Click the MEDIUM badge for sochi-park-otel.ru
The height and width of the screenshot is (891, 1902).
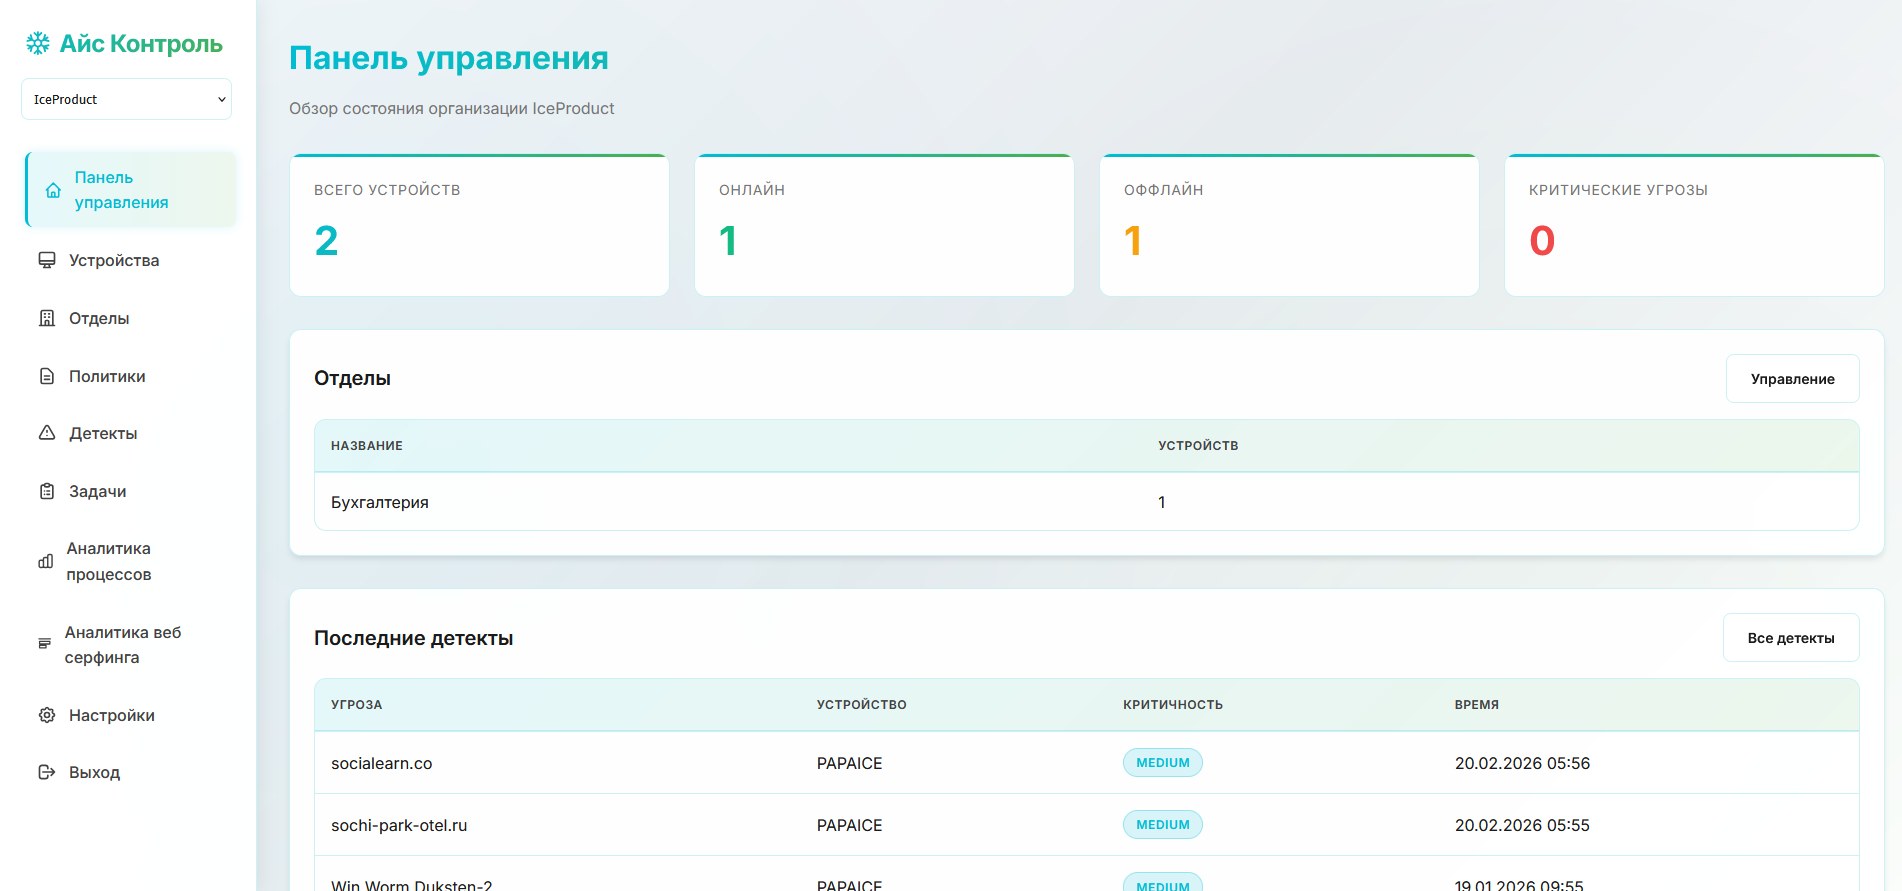click(x=1162, y=825)
